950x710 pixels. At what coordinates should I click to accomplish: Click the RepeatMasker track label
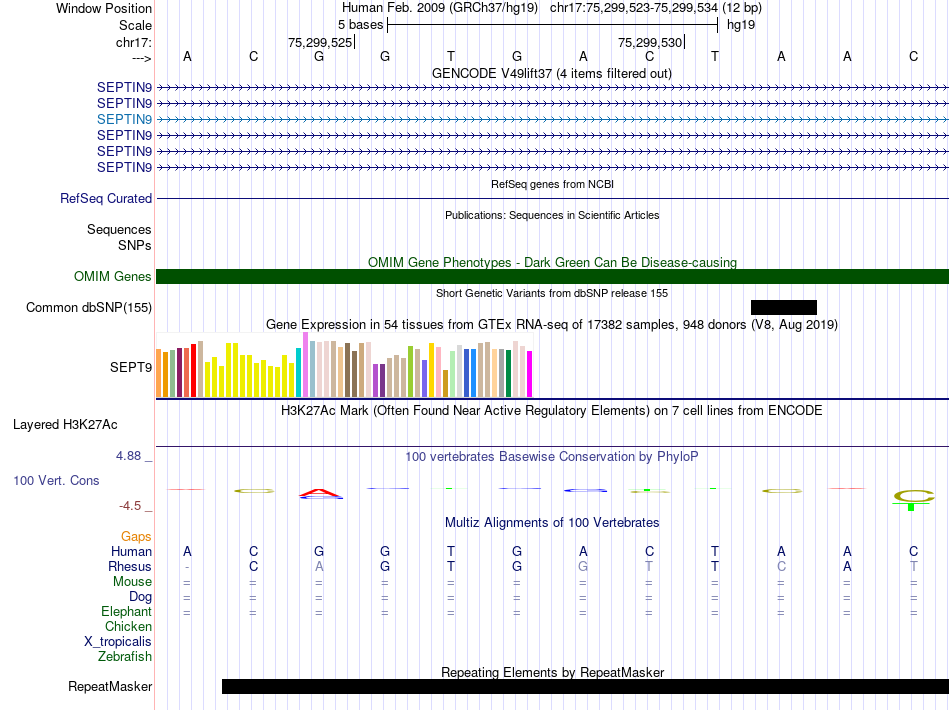coord(110,686)
